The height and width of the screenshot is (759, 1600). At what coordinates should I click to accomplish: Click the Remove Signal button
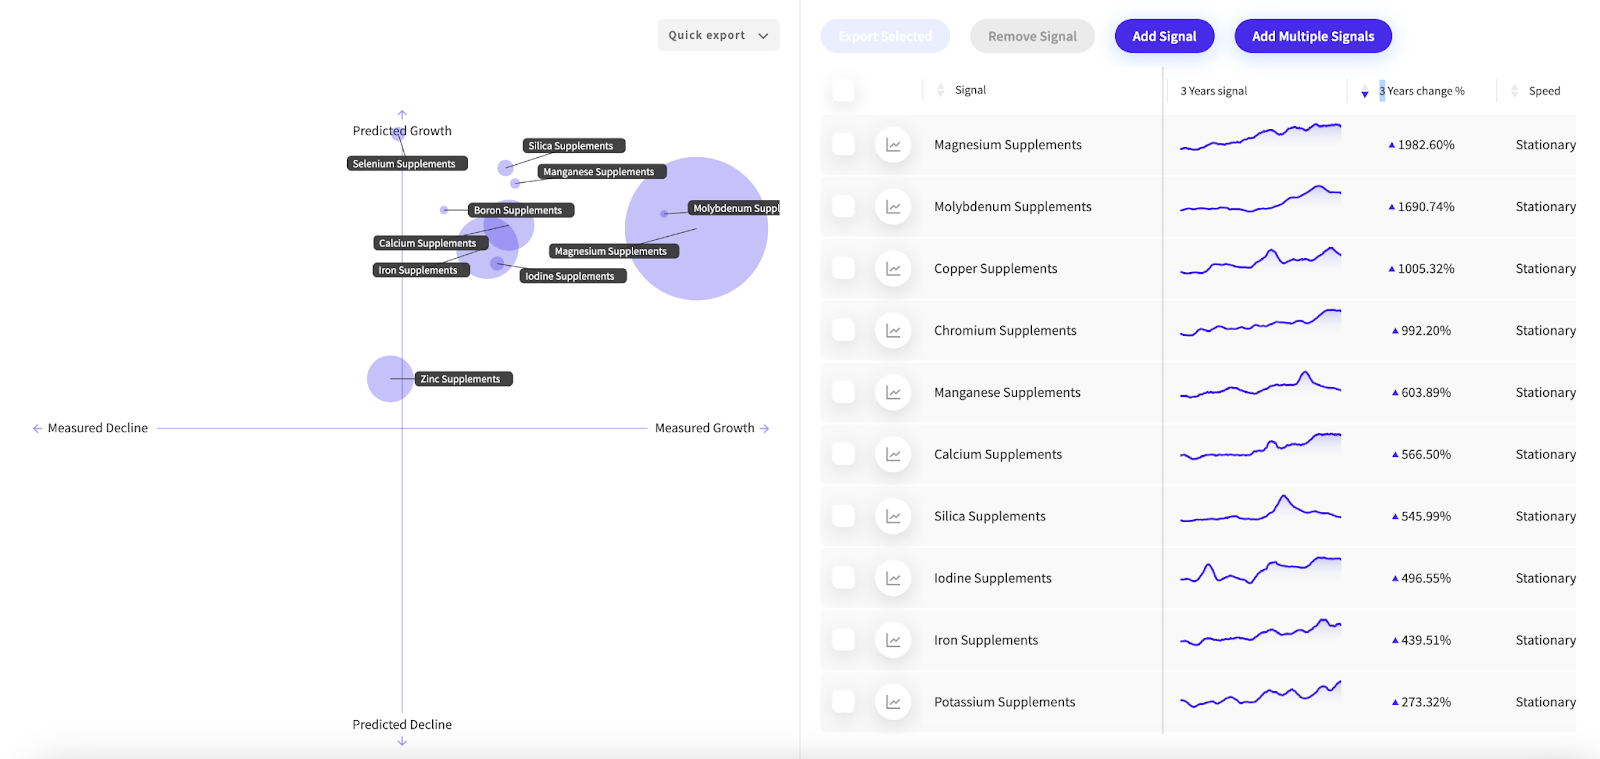[x=1032, y=36]
